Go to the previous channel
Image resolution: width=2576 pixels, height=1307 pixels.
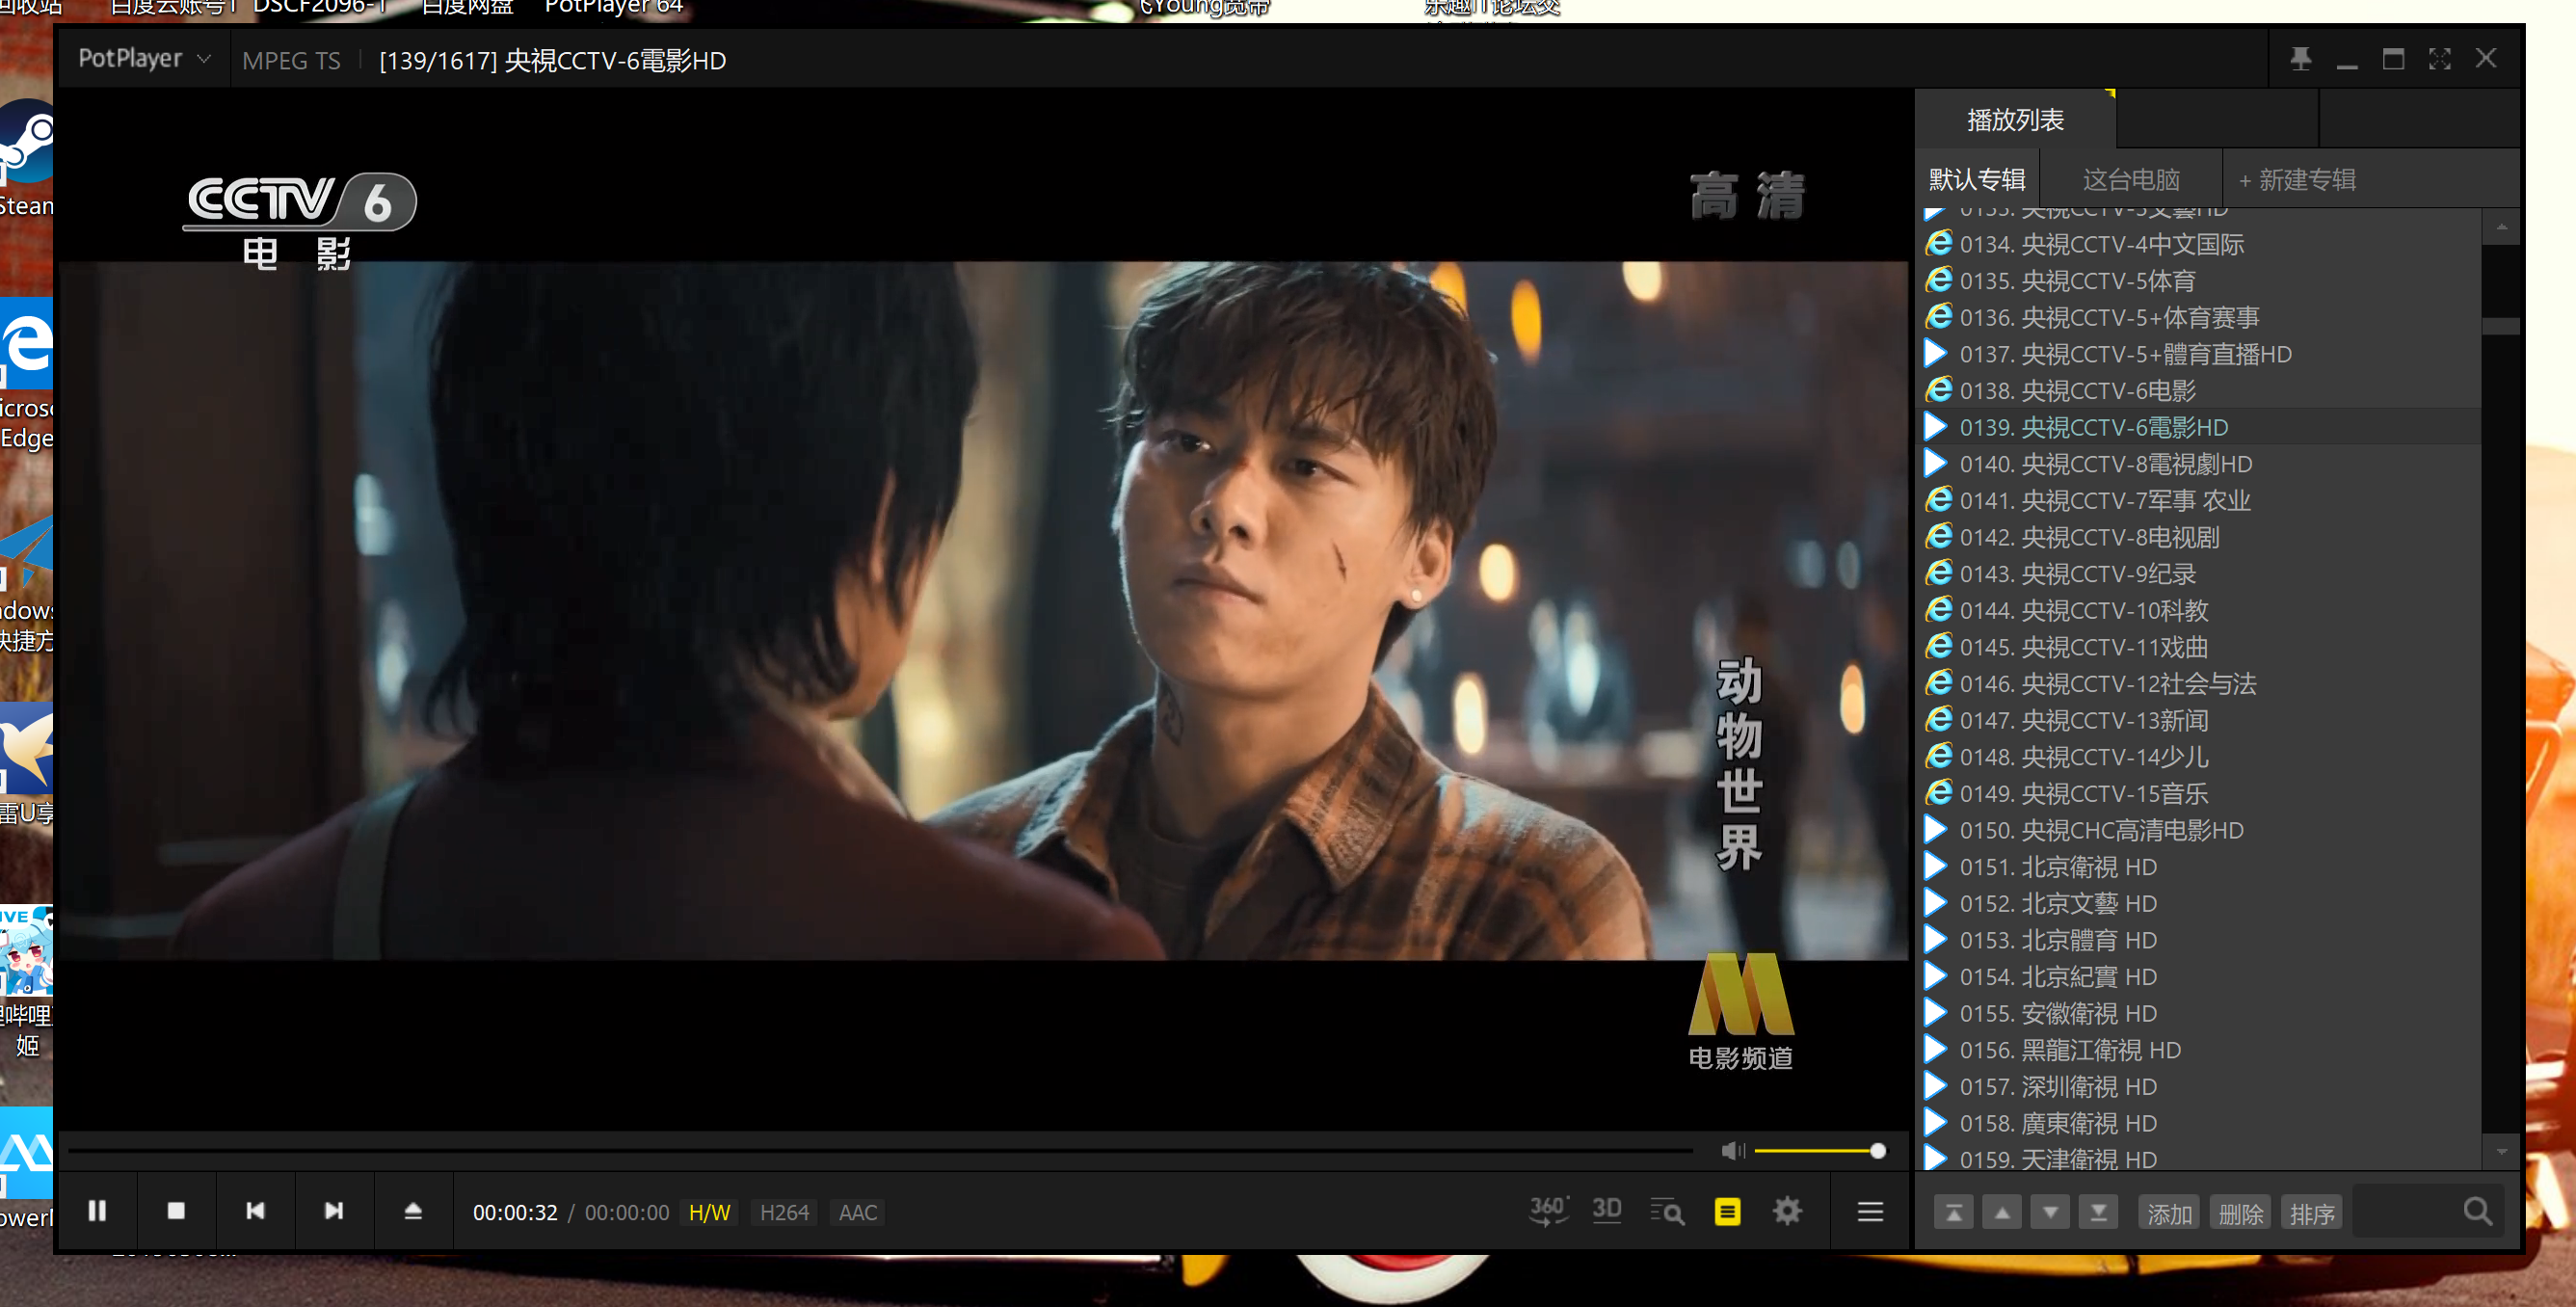pos(255,1211)
